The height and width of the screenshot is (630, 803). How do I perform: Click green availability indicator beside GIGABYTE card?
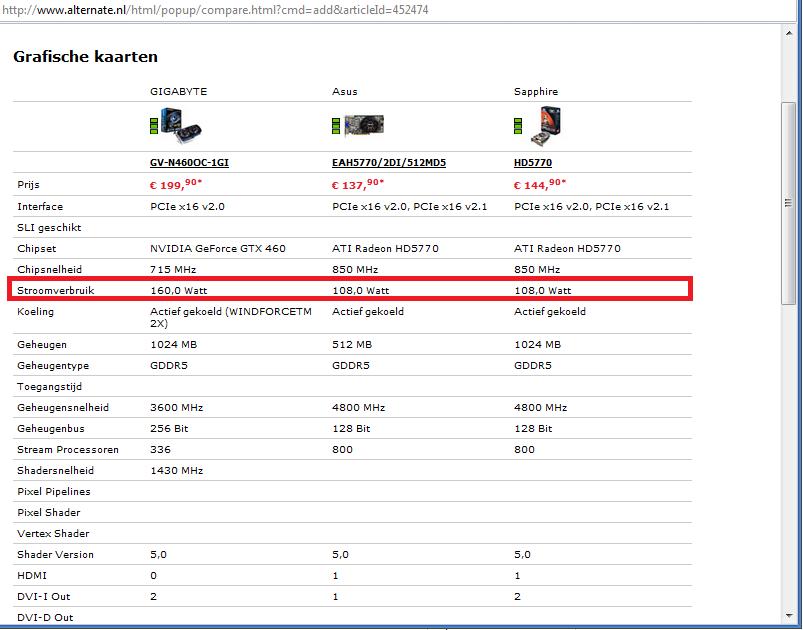coord(154,126)
